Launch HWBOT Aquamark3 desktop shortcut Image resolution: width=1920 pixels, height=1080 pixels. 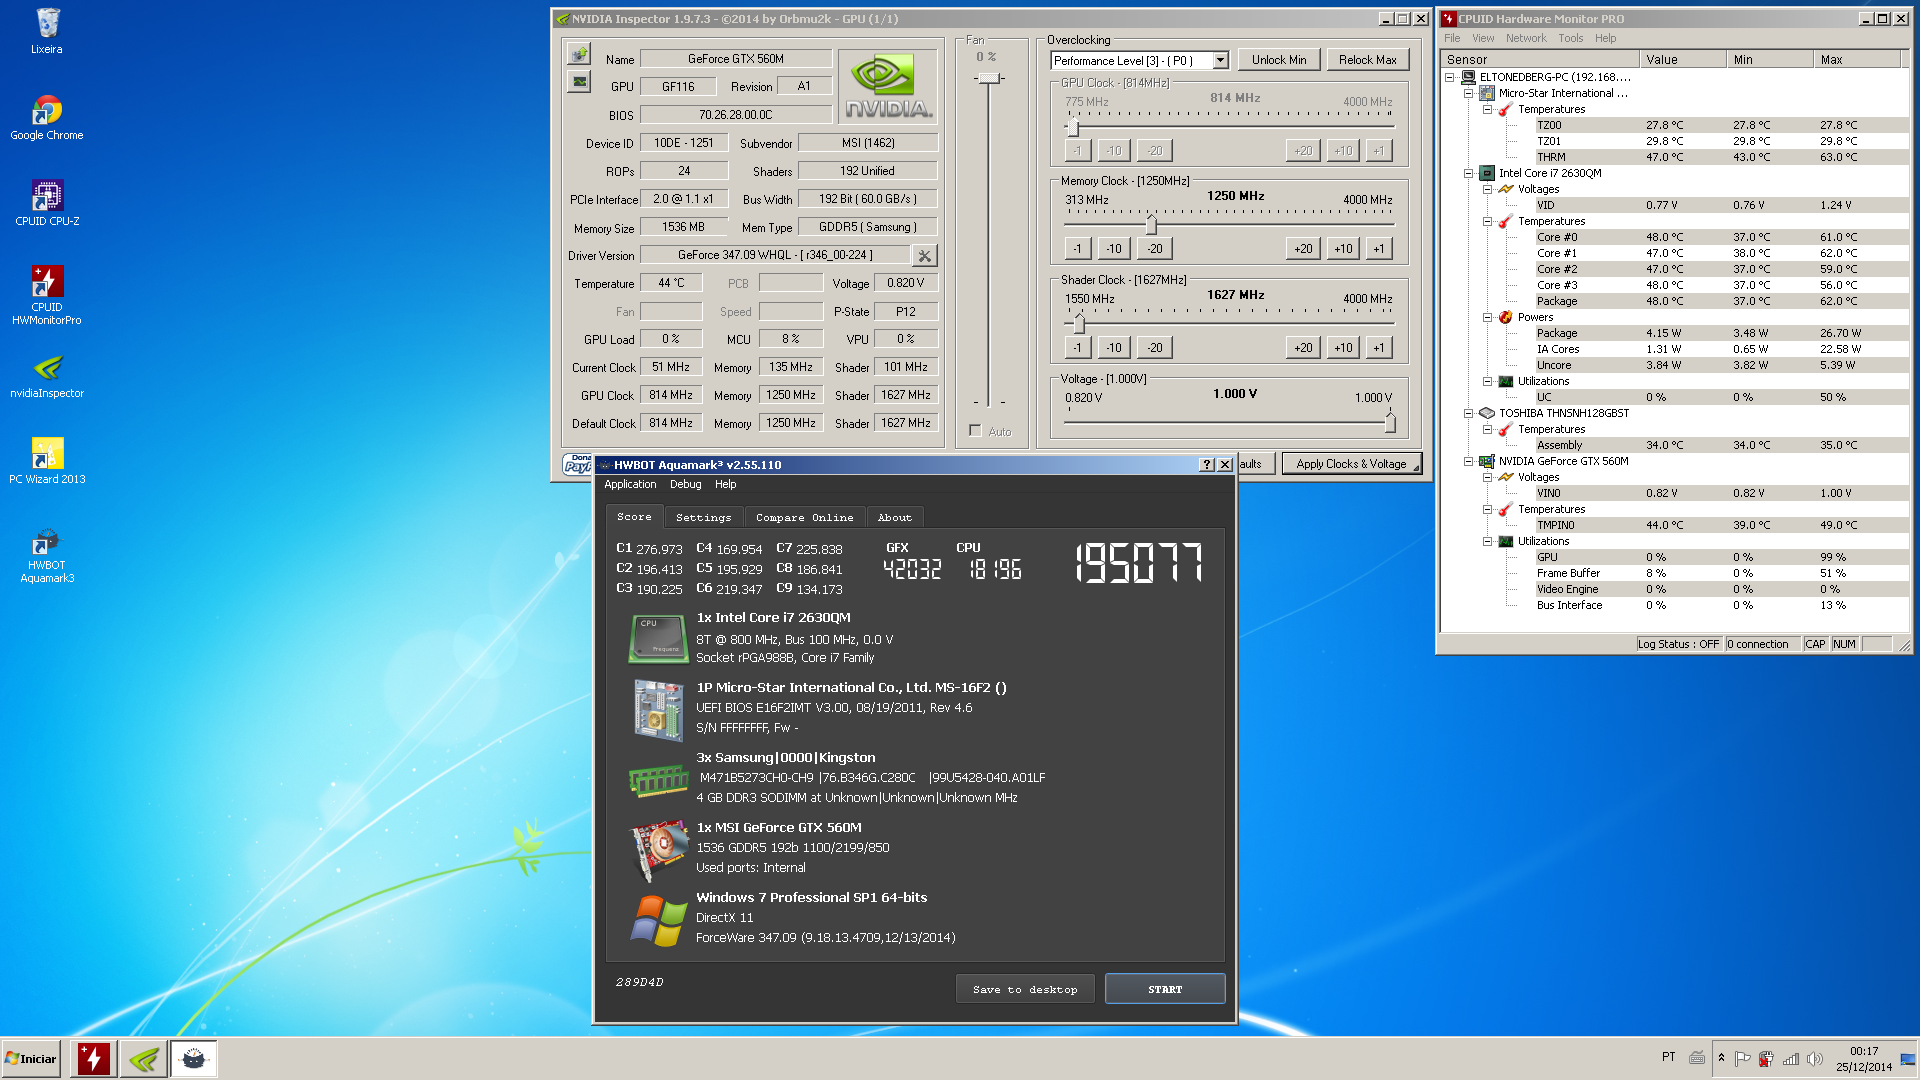(x=47, y=555)
